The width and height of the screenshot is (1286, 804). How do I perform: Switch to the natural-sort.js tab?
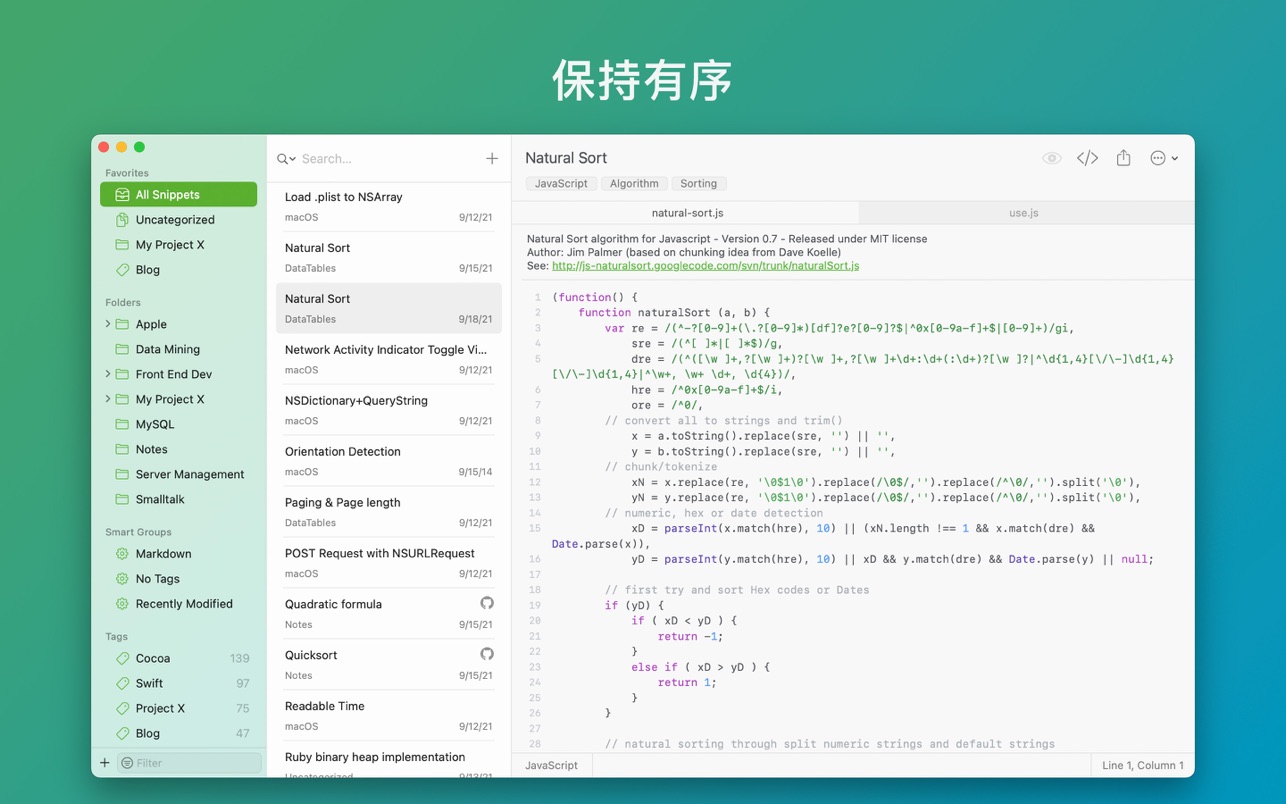click(686, 213)
